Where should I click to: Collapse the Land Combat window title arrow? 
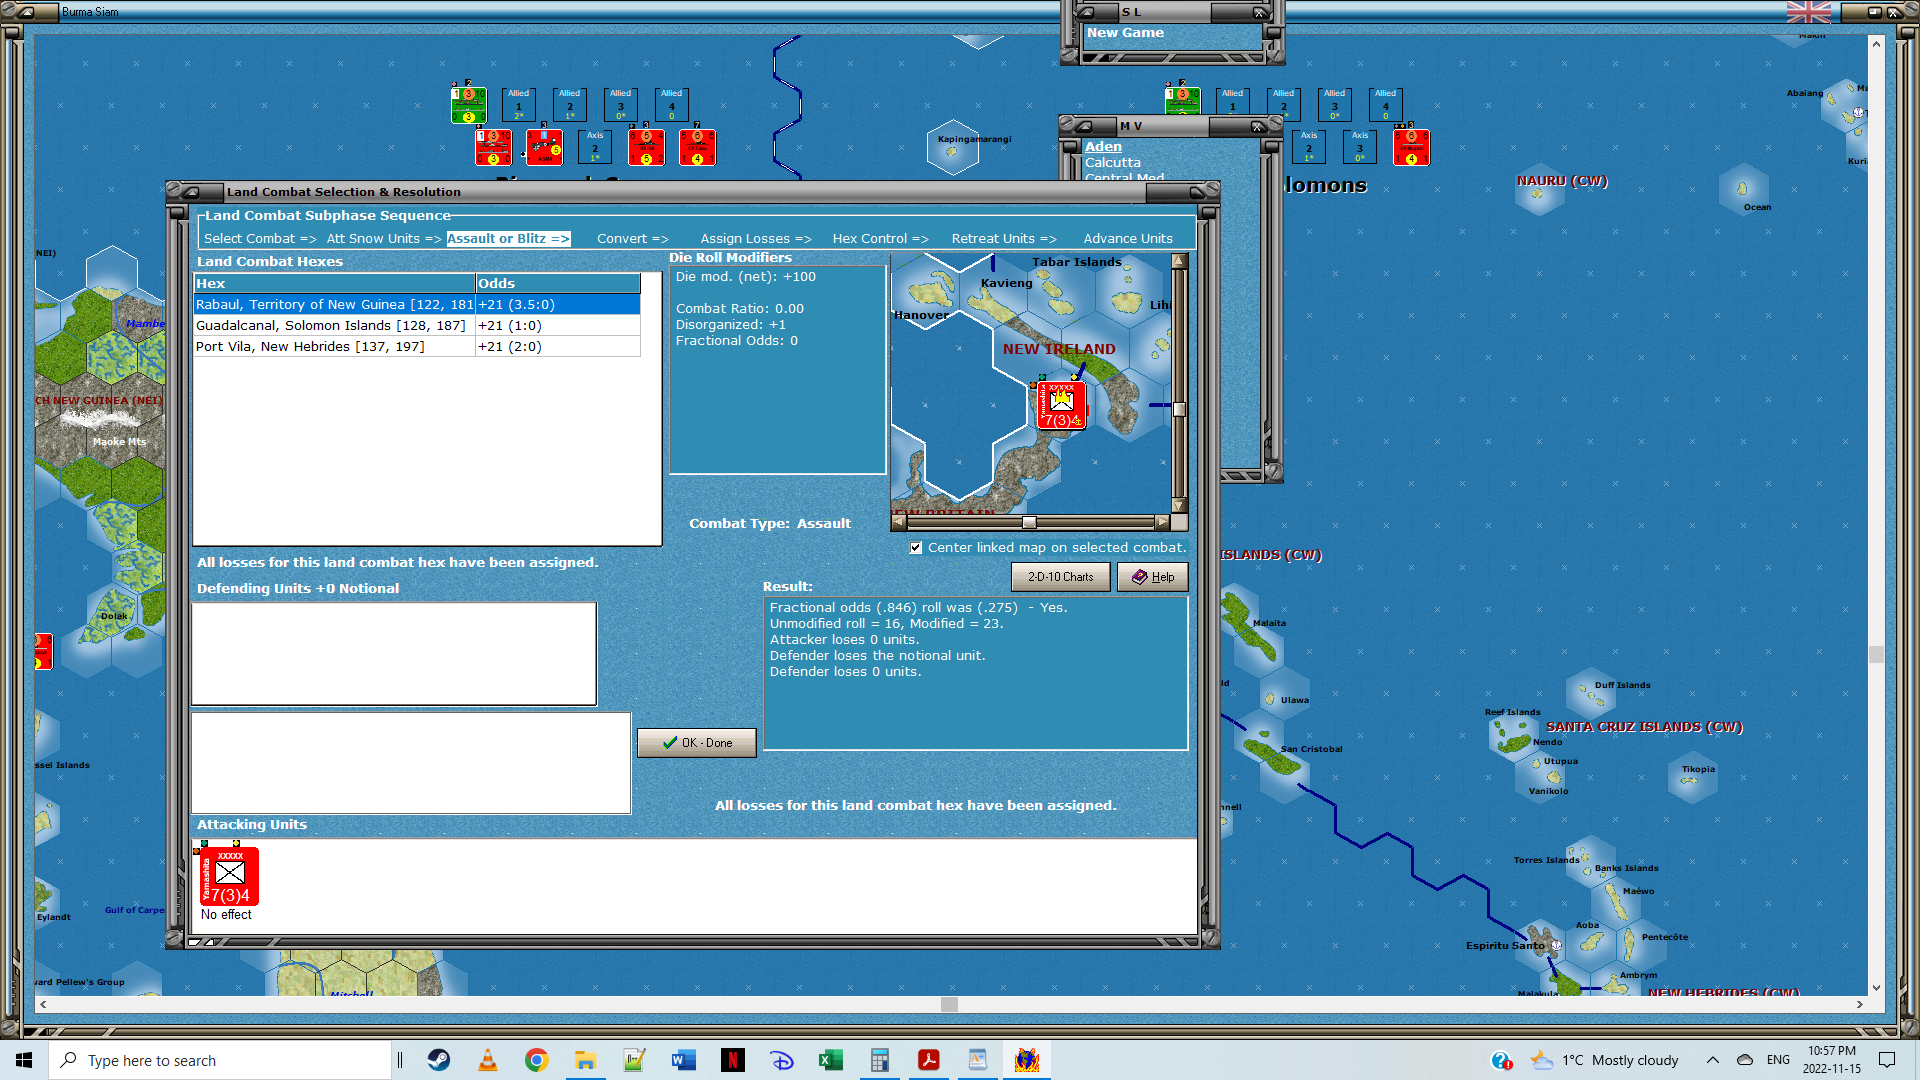pos(190,191)
